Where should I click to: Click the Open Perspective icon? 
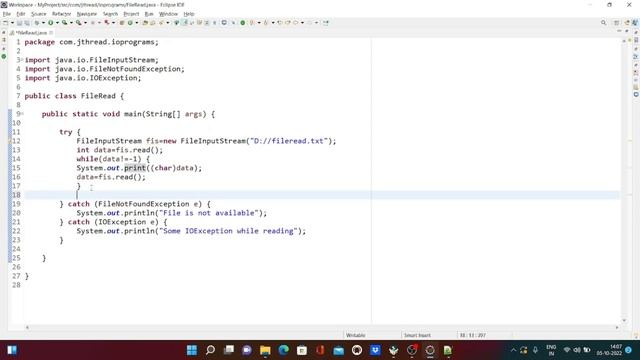pyautogui.click(x=617, y=23)
